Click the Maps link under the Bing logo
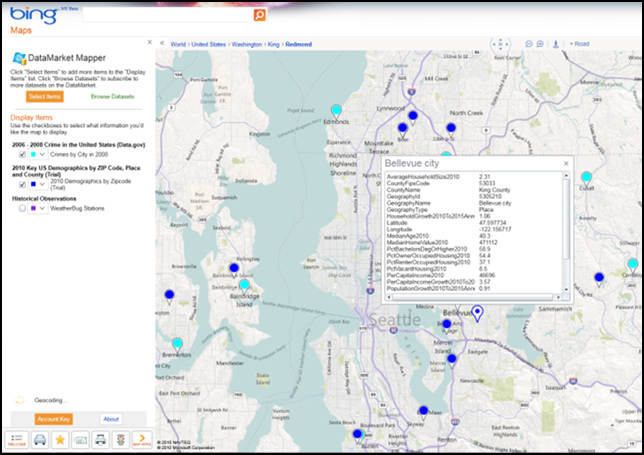 [x=21, y=30]
